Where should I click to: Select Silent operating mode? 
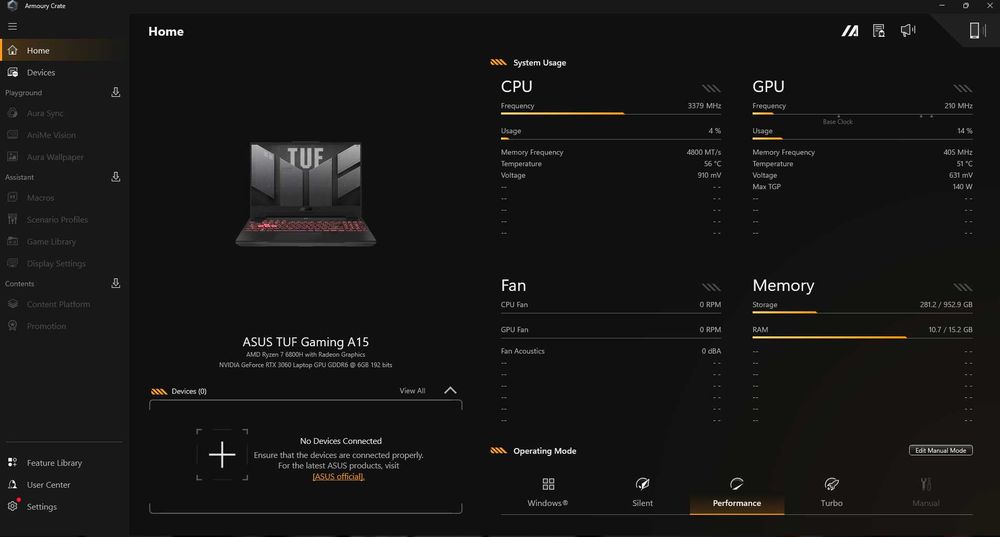pyautogui.click(x=642, y=492)
